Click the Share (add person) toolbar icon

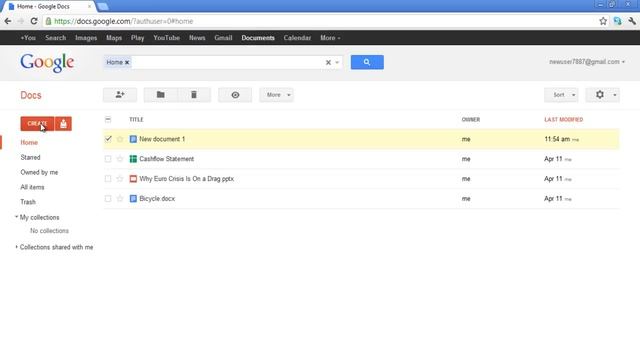(120, 95)
